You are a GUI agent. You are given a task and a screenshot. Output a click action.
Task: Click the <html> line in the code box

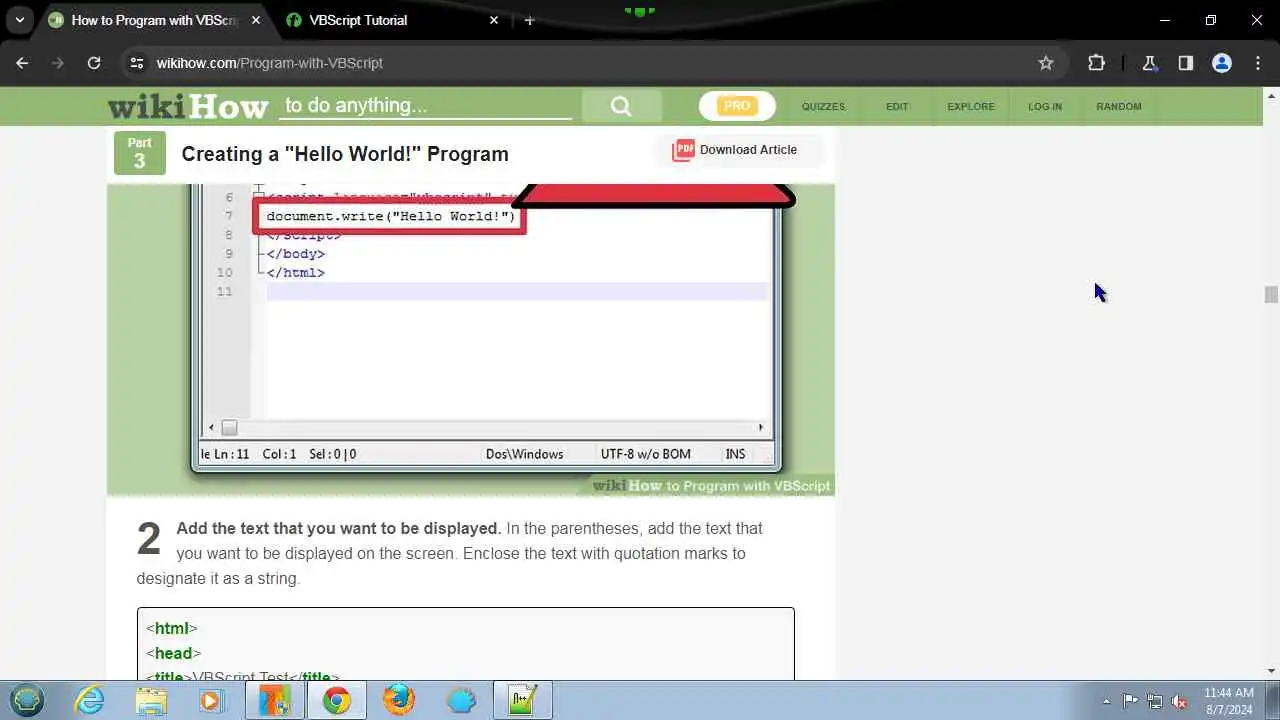point(172,628)
